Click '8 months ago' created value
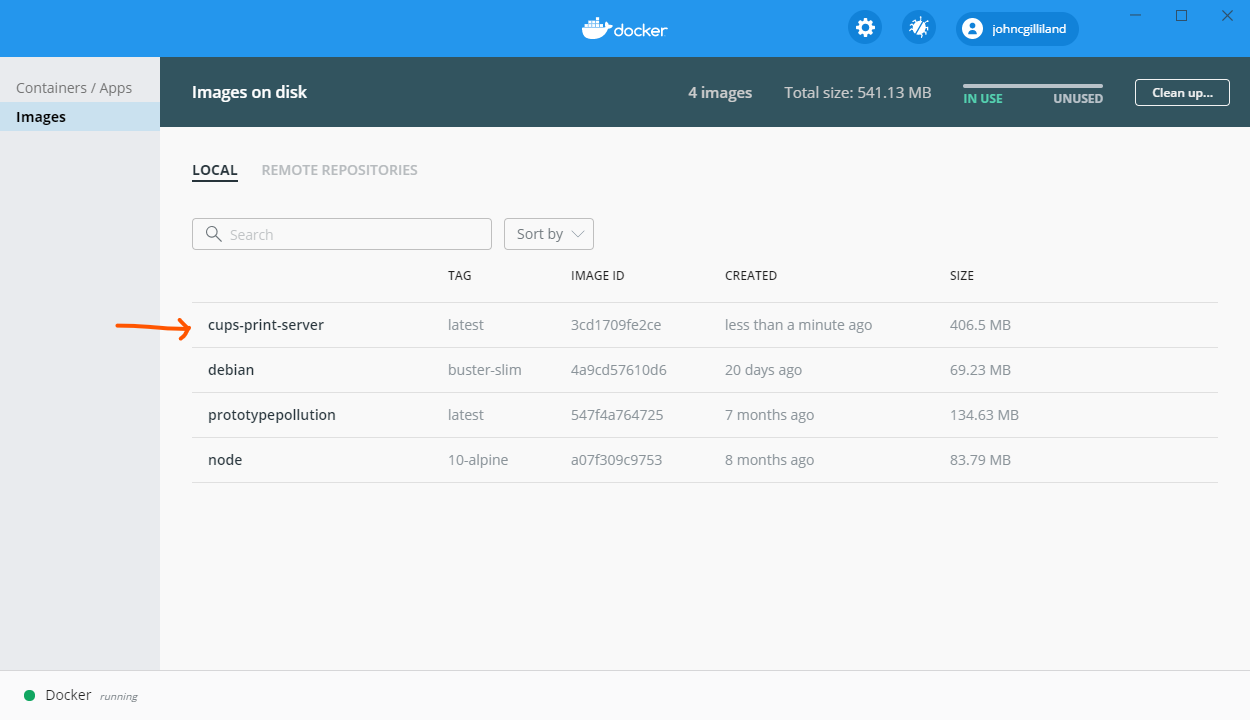 [x=770, y=460]
